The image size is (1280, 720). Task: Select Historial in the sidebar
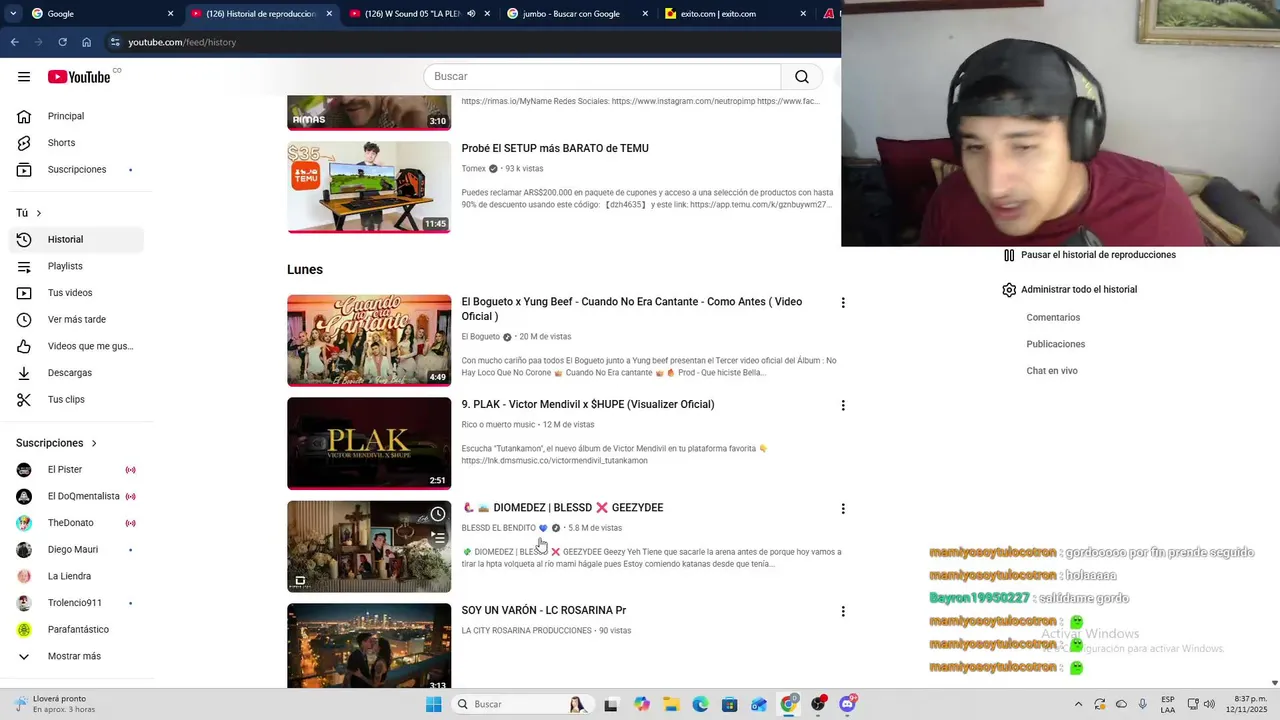(x=77, y=240)
